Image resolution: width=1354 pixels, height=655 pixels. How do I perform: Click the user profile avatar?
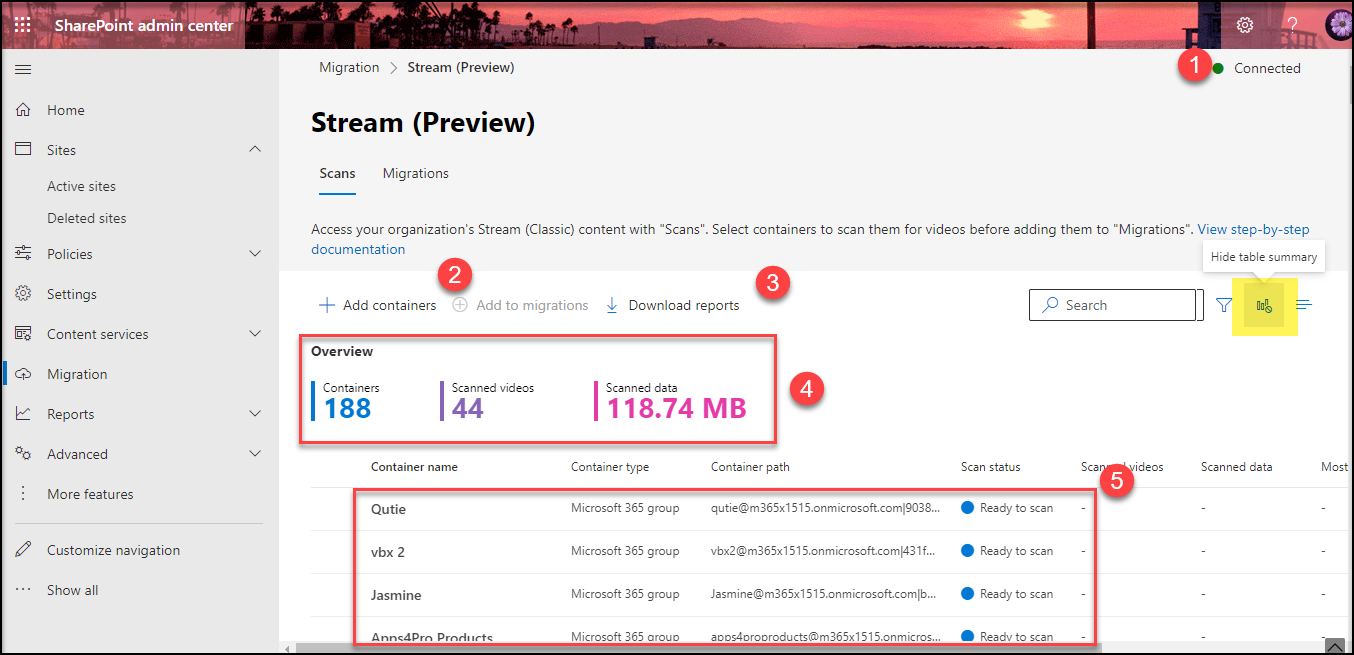pyautogui.click(x=1338, y=25)
